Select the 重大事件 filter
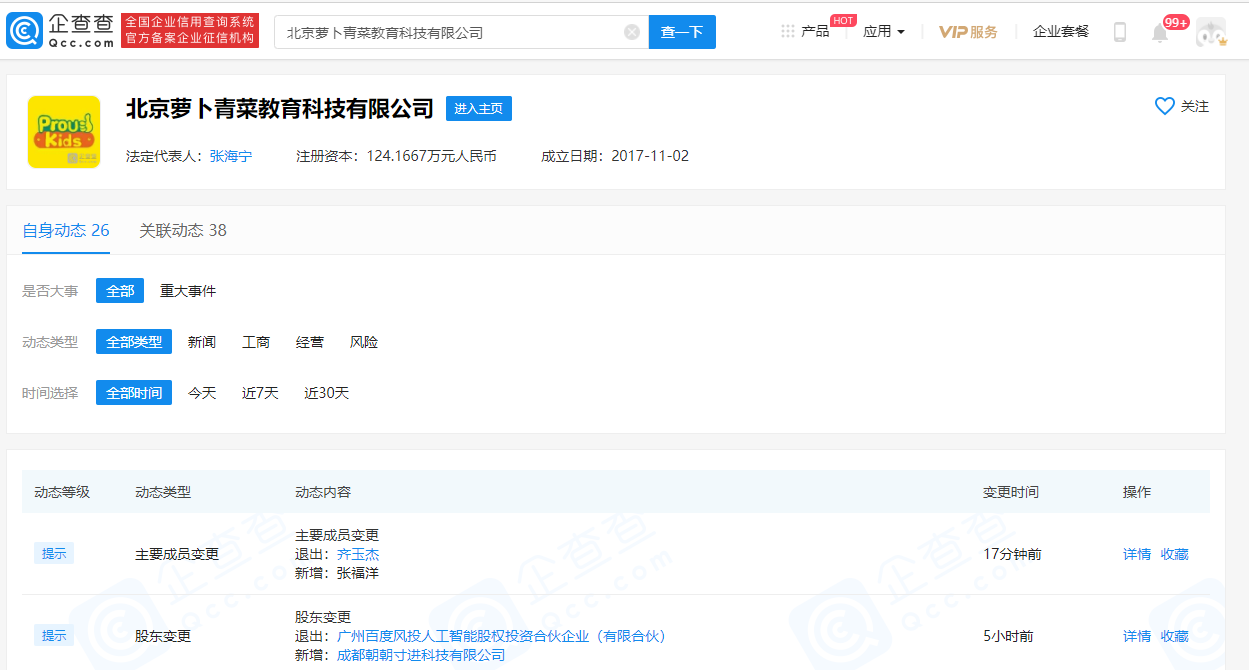 (x=188, y=291)
